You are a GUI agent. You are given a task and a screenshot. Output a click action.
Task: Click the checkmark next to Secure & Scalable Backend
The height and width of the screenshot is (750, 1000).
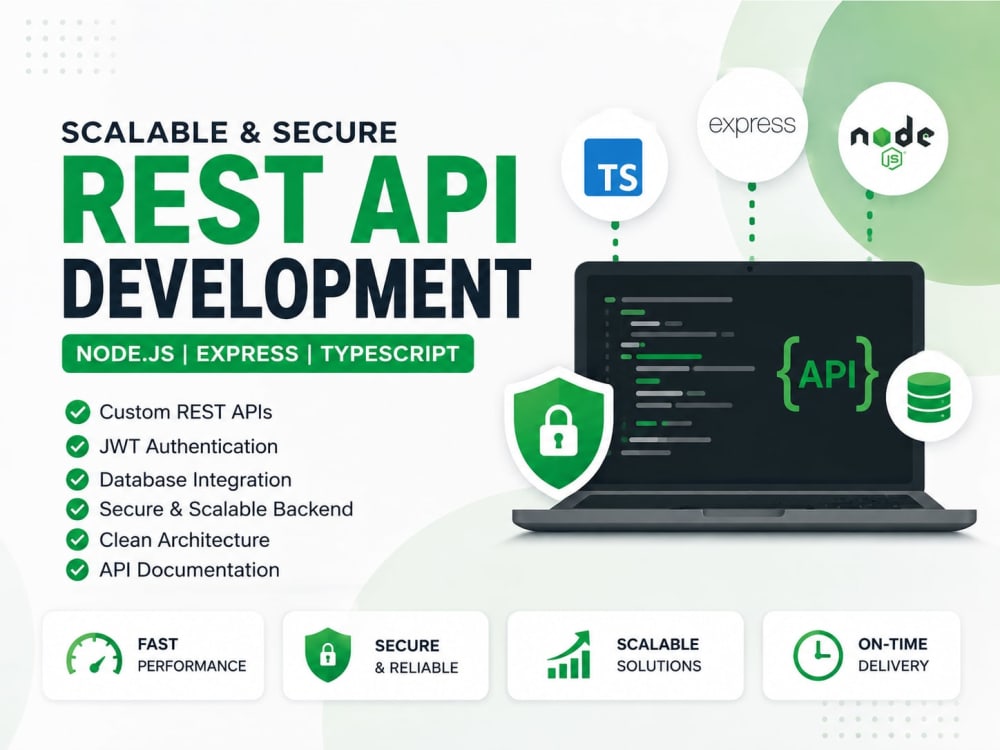coord(77,509)
